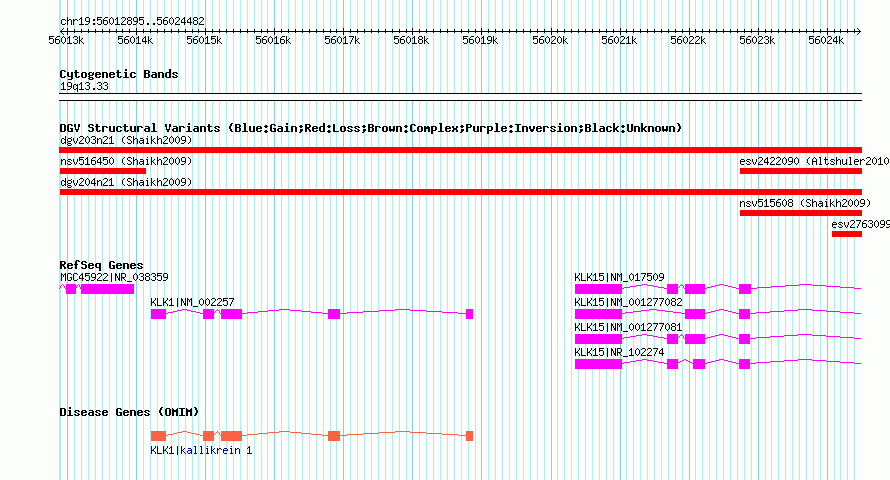Select the 19q13.33 band label
The height and width of the screenshot is (480, 890).
tap(84, 86)
